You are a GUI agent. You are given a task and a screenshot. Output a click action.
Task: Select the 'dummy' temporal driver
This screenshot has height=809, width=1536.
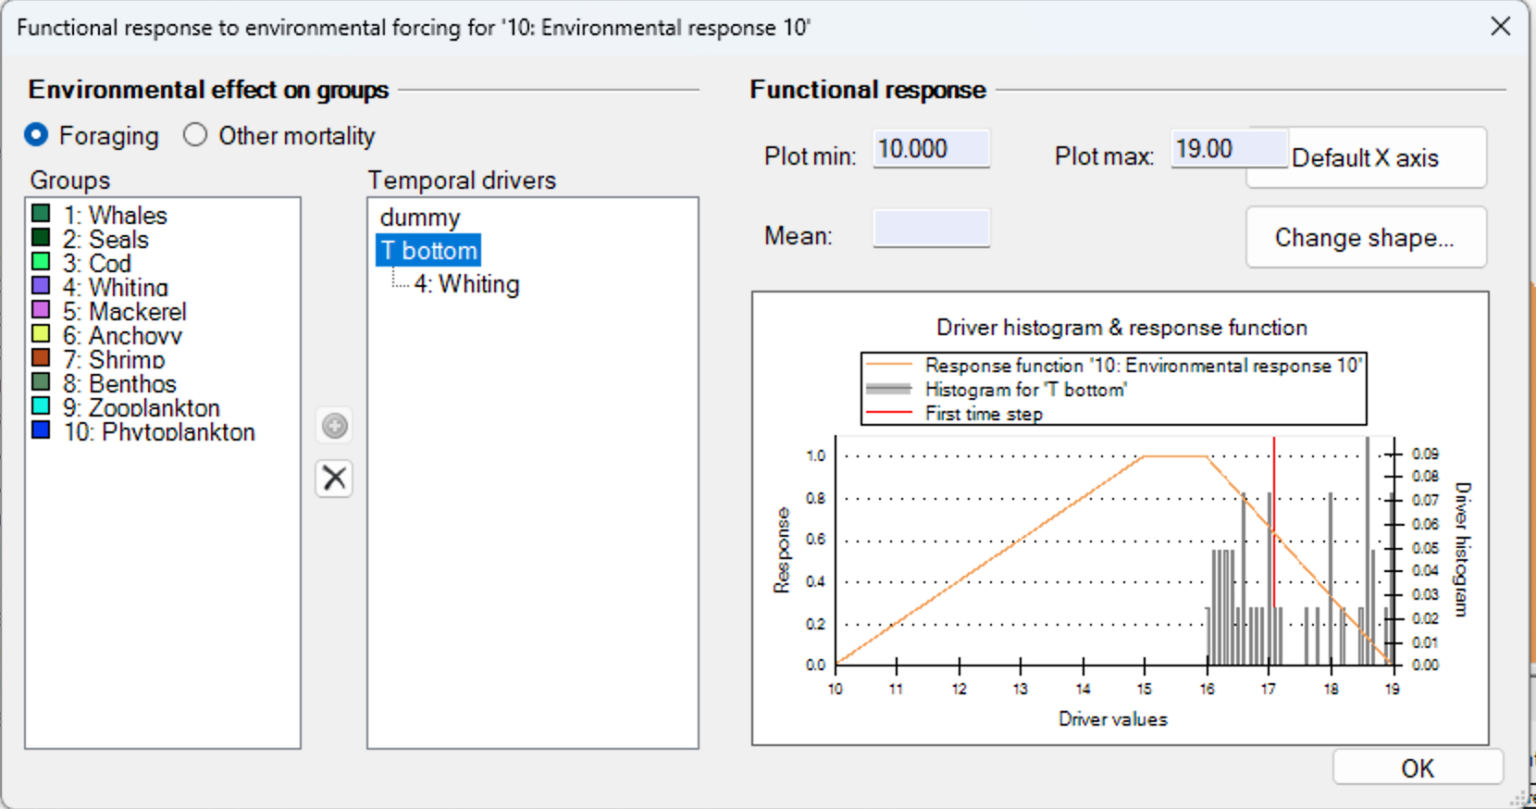point(420,217)
